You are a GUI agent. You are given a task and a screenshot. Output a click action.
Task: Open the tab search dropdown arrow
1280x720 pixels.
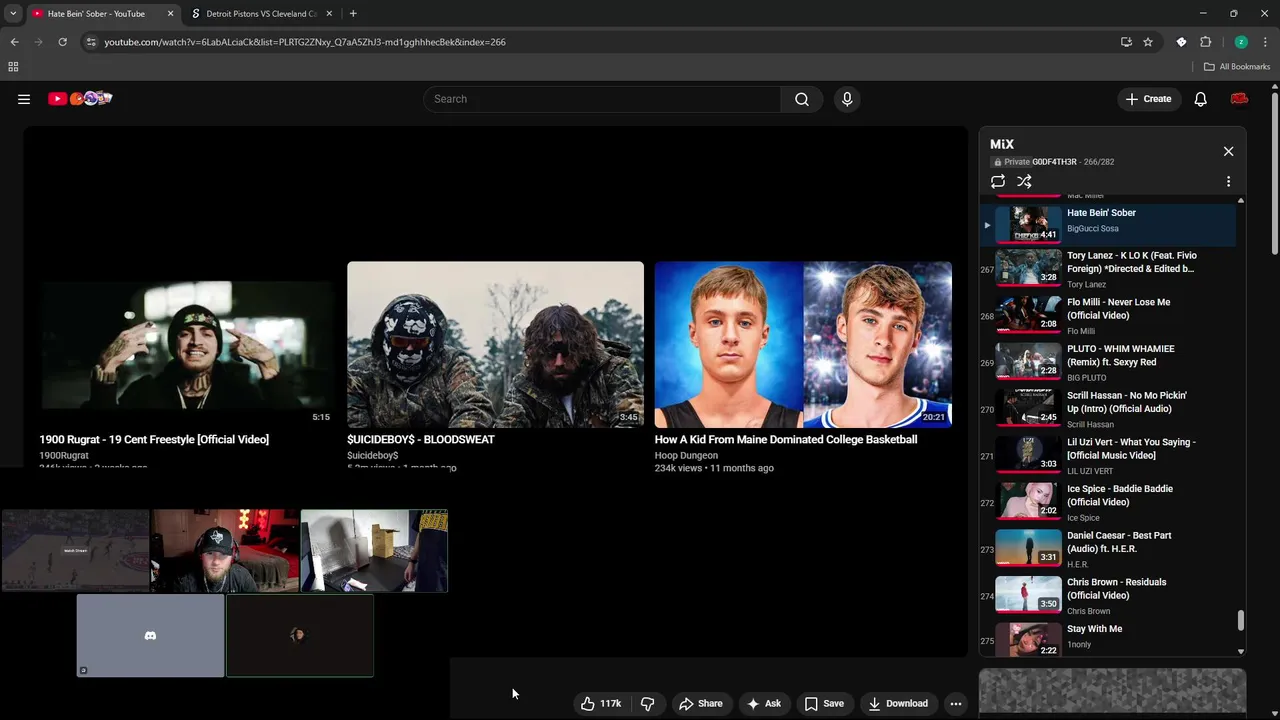pyautogui.click(x=13, y=14)
